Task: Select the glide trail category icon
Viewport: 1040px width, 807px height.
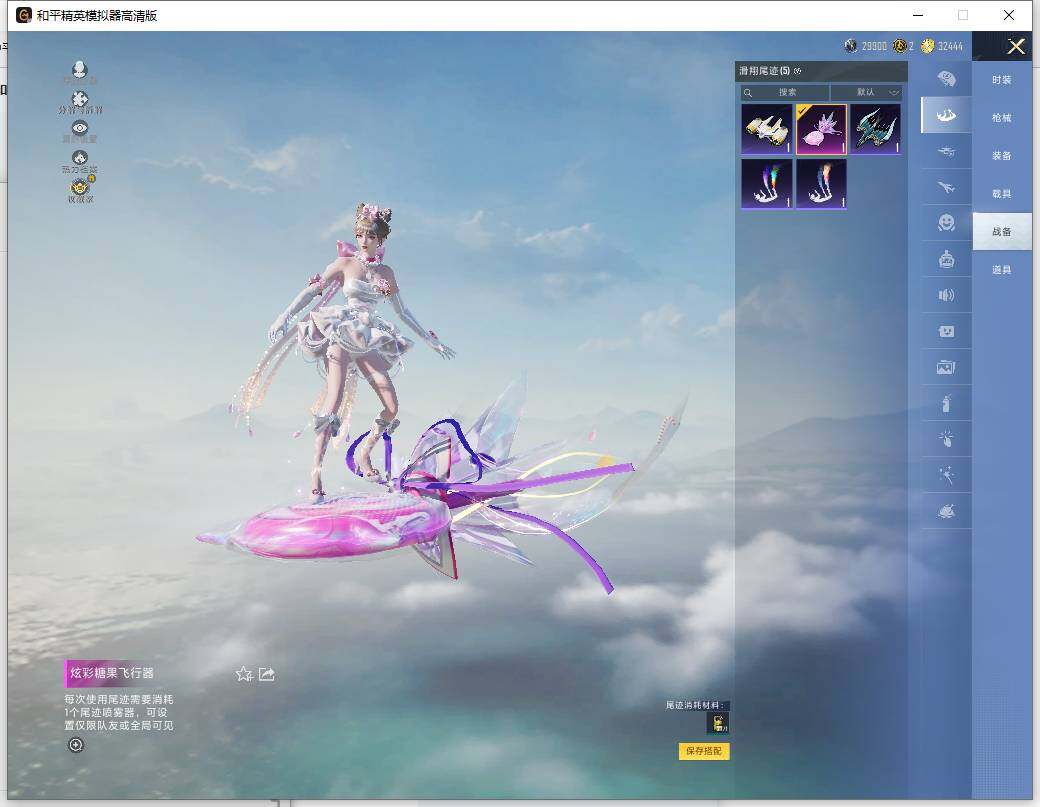Action: [x=946, y=115]
